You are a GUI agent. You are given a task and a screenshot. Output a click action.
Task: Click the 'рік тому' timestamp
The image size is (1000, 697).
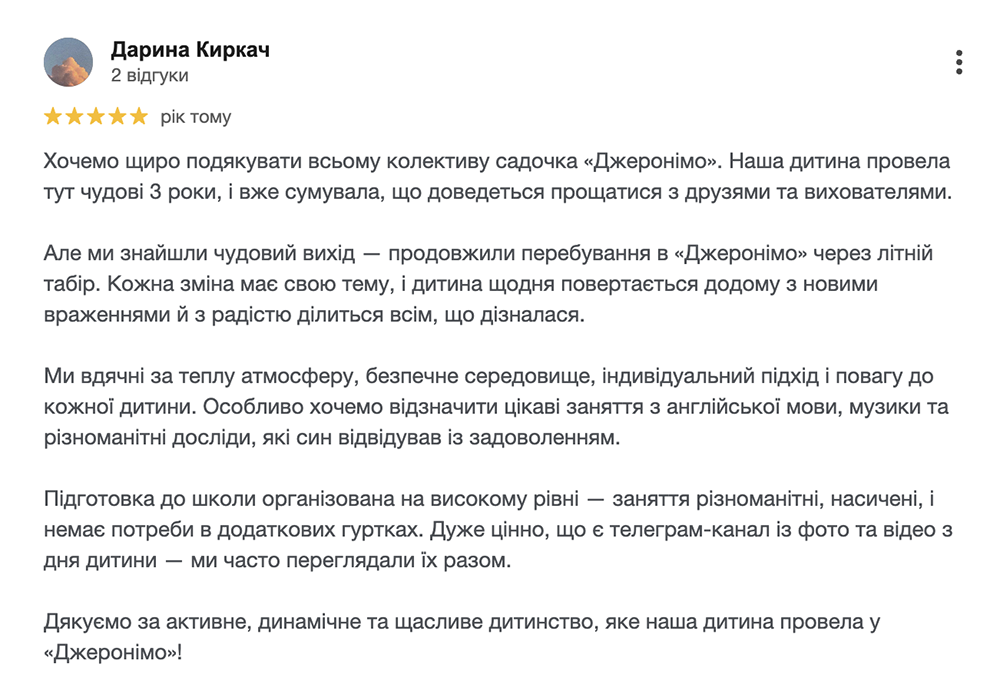coord(196,117)
